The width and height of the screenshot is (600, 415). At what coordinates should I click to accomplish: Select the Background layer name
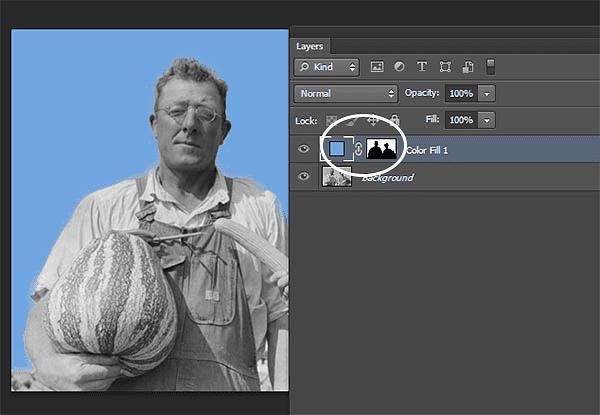tap(387, 177)
